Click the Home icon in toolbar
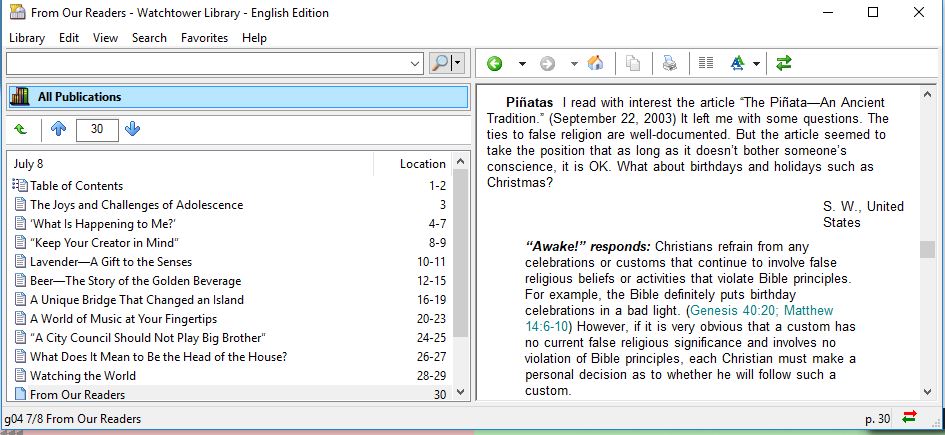This screenshot has height=435, width=945. (x=595, y=63)
